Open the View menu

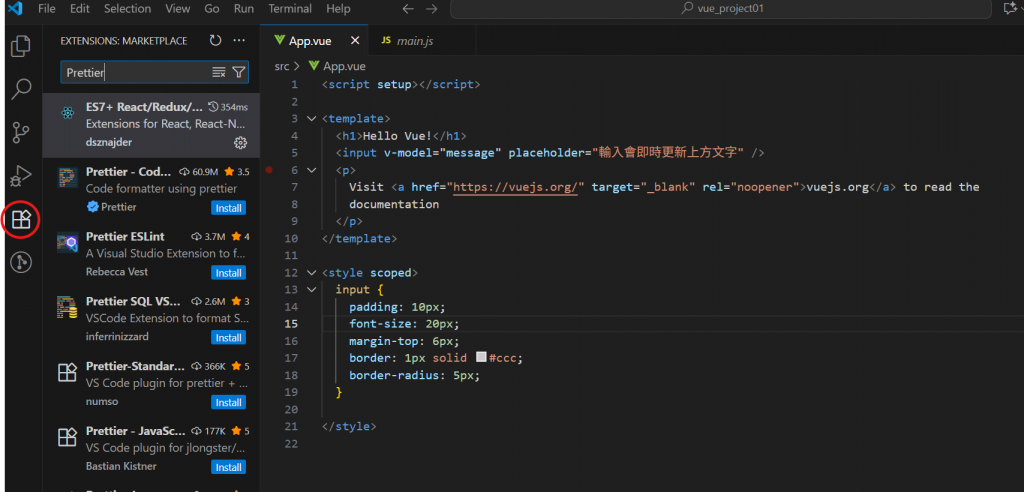(x=177, y=9)
